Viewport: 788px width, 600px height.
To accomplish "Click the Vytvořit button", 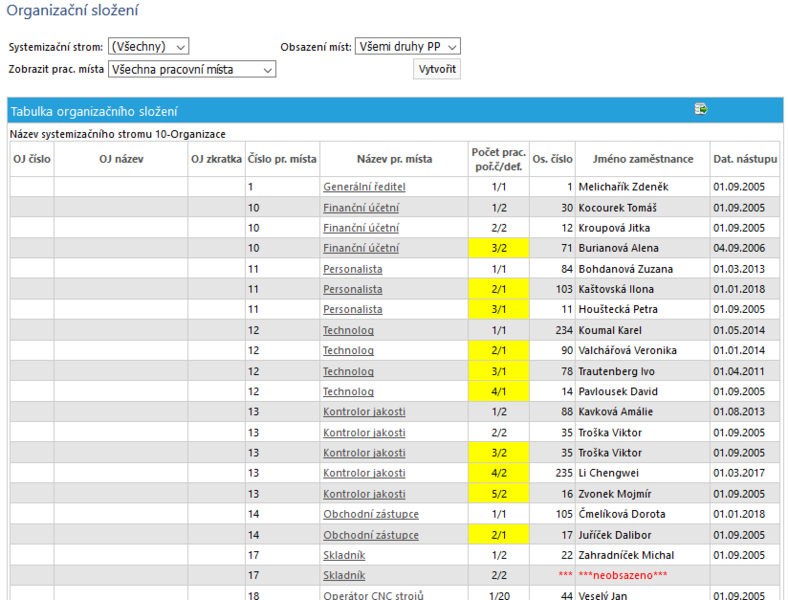I will point(437,69).
